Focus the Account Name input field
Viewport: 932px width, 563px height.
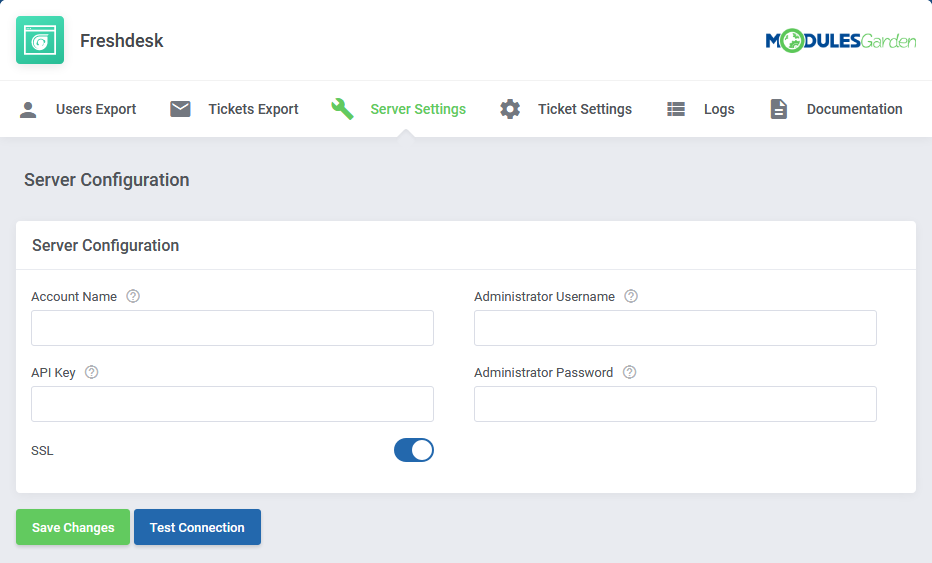(x=232, y=328)
